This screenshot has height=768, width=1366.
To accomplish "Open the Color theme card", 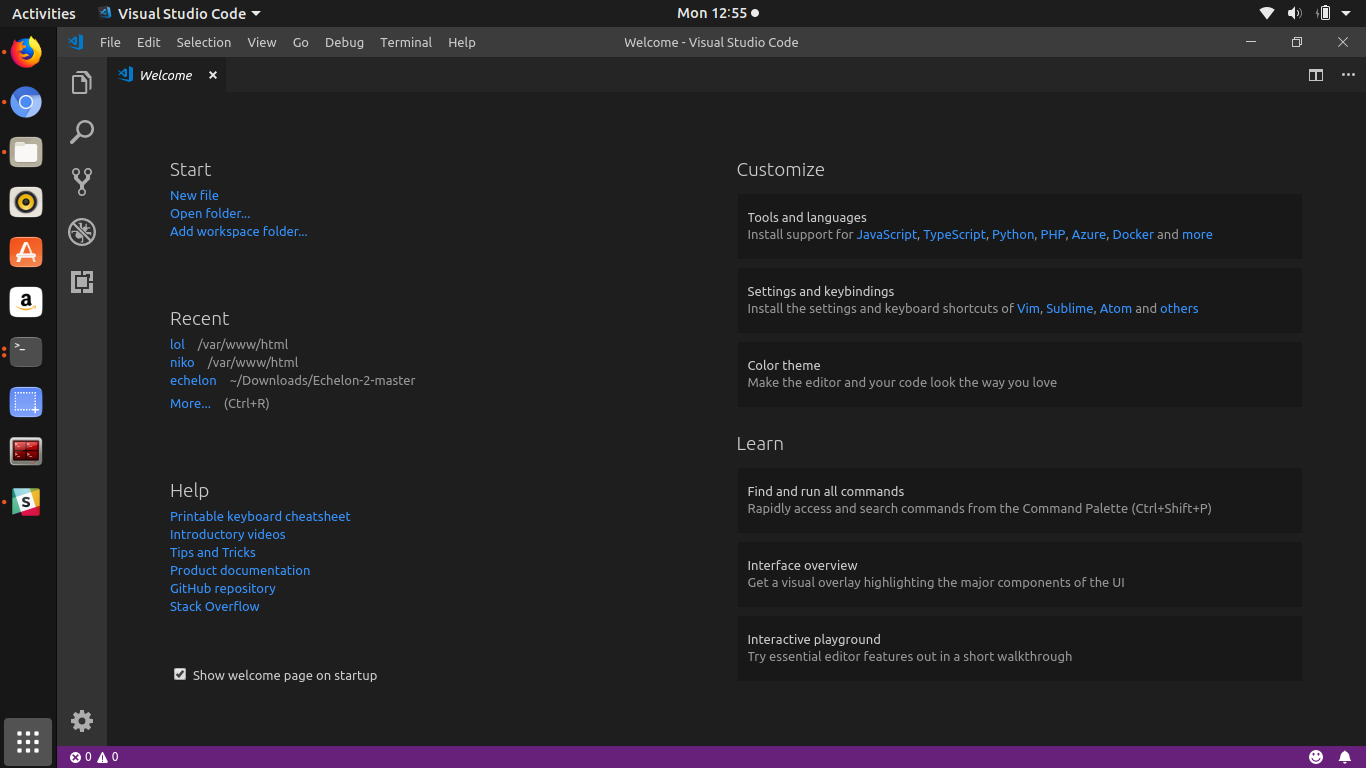I will 1020,374.
